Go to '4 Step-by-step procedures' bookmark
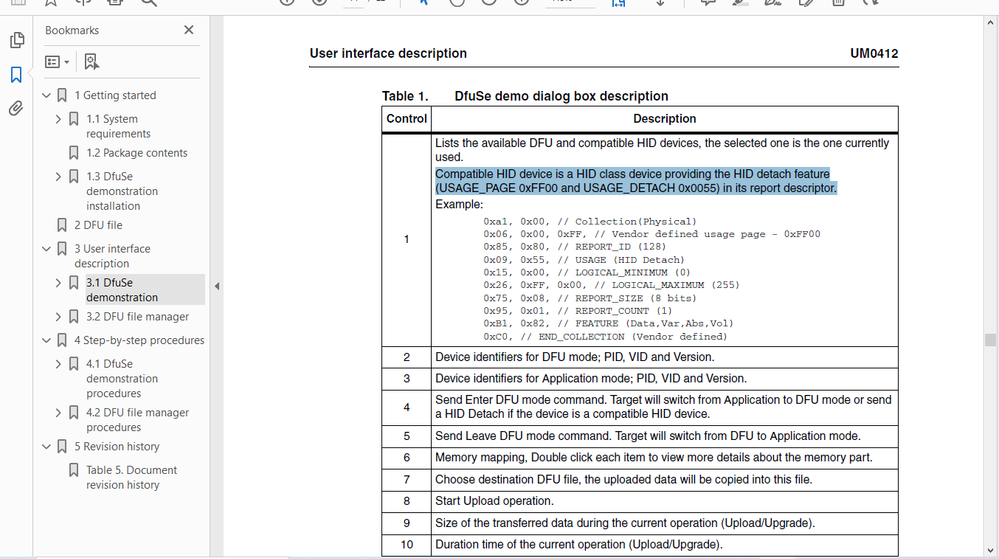The height and width of the screenshot is (559, 999). click(x=139, y=340)
